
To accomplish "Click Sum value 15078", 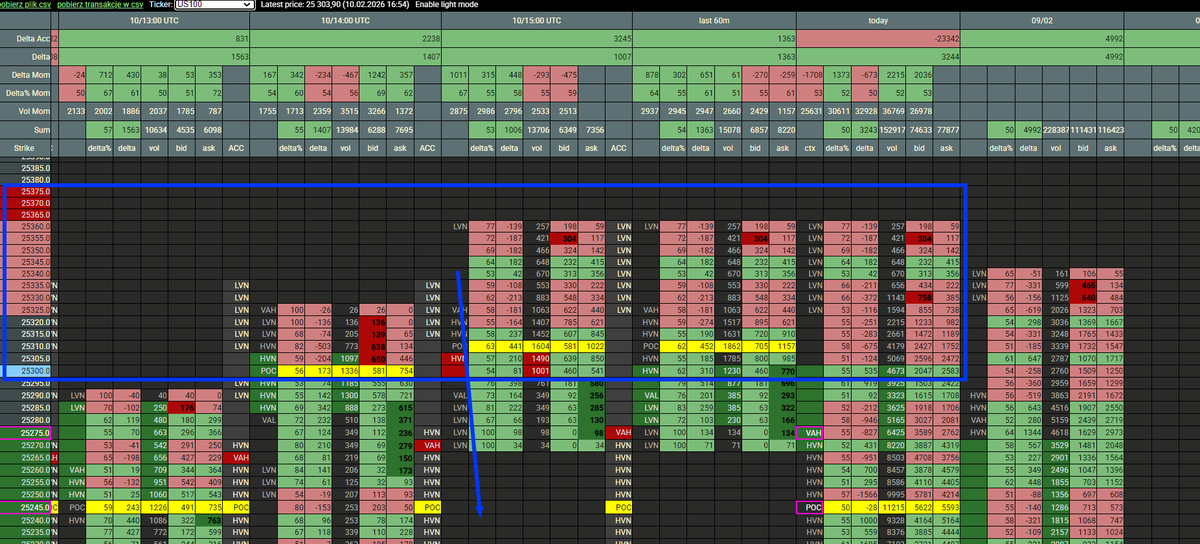I will point(728,130).
